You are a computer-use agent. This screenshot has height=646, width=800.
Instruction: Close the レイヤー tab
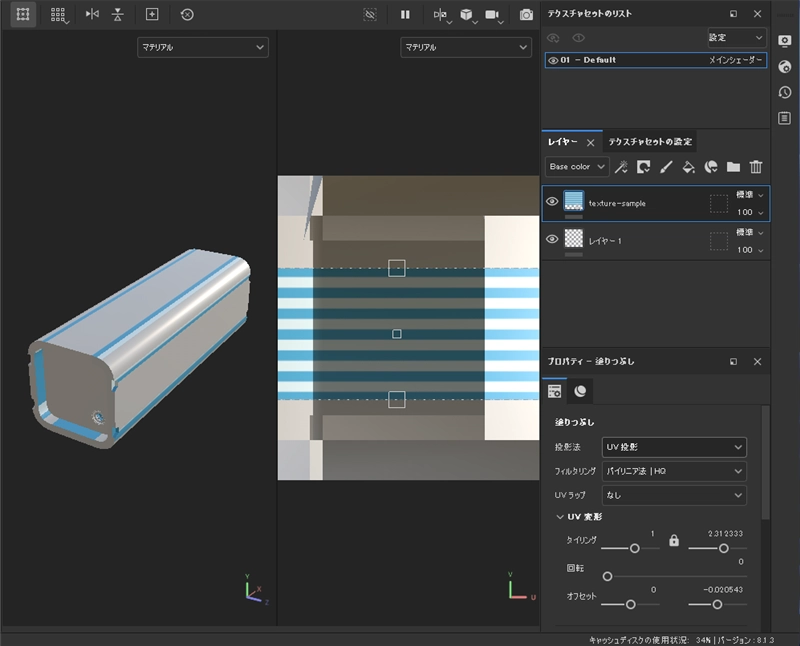click(590, 142)
